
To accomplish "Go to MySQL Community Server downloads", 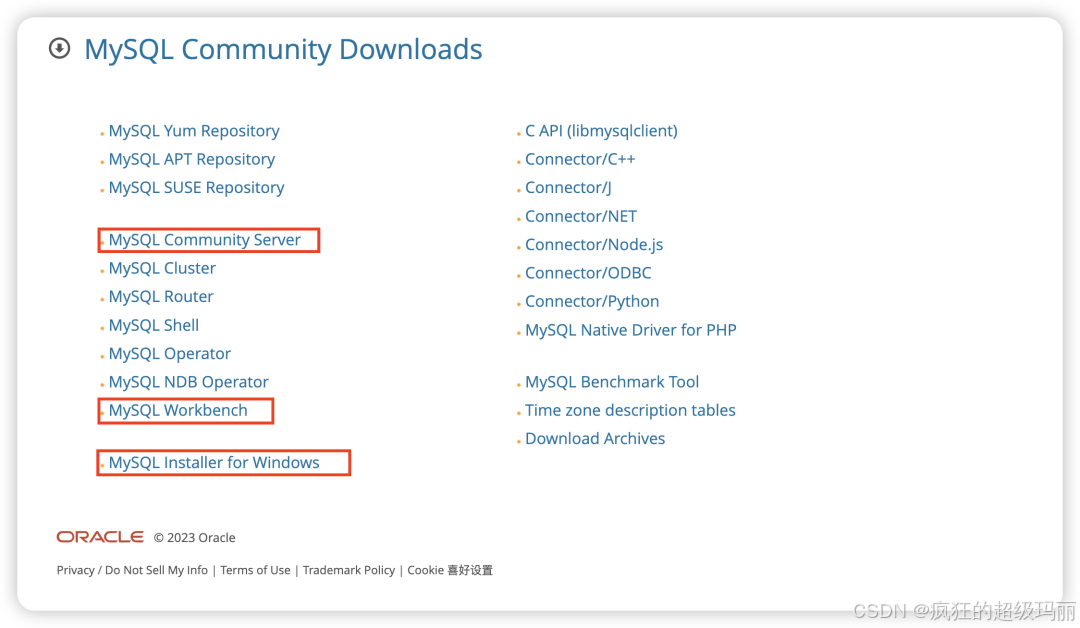I will tap(205, 240).
